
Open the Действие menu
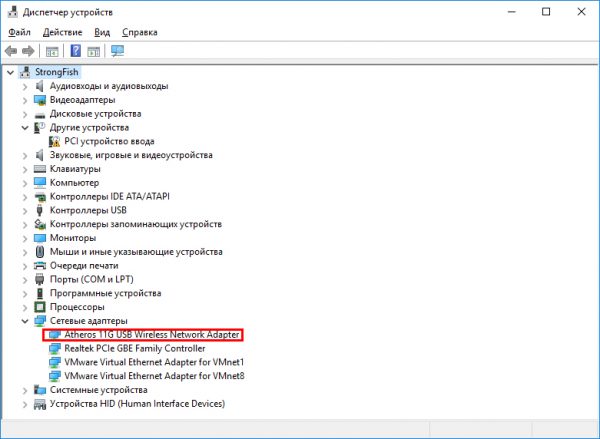(x=62, y=32)
